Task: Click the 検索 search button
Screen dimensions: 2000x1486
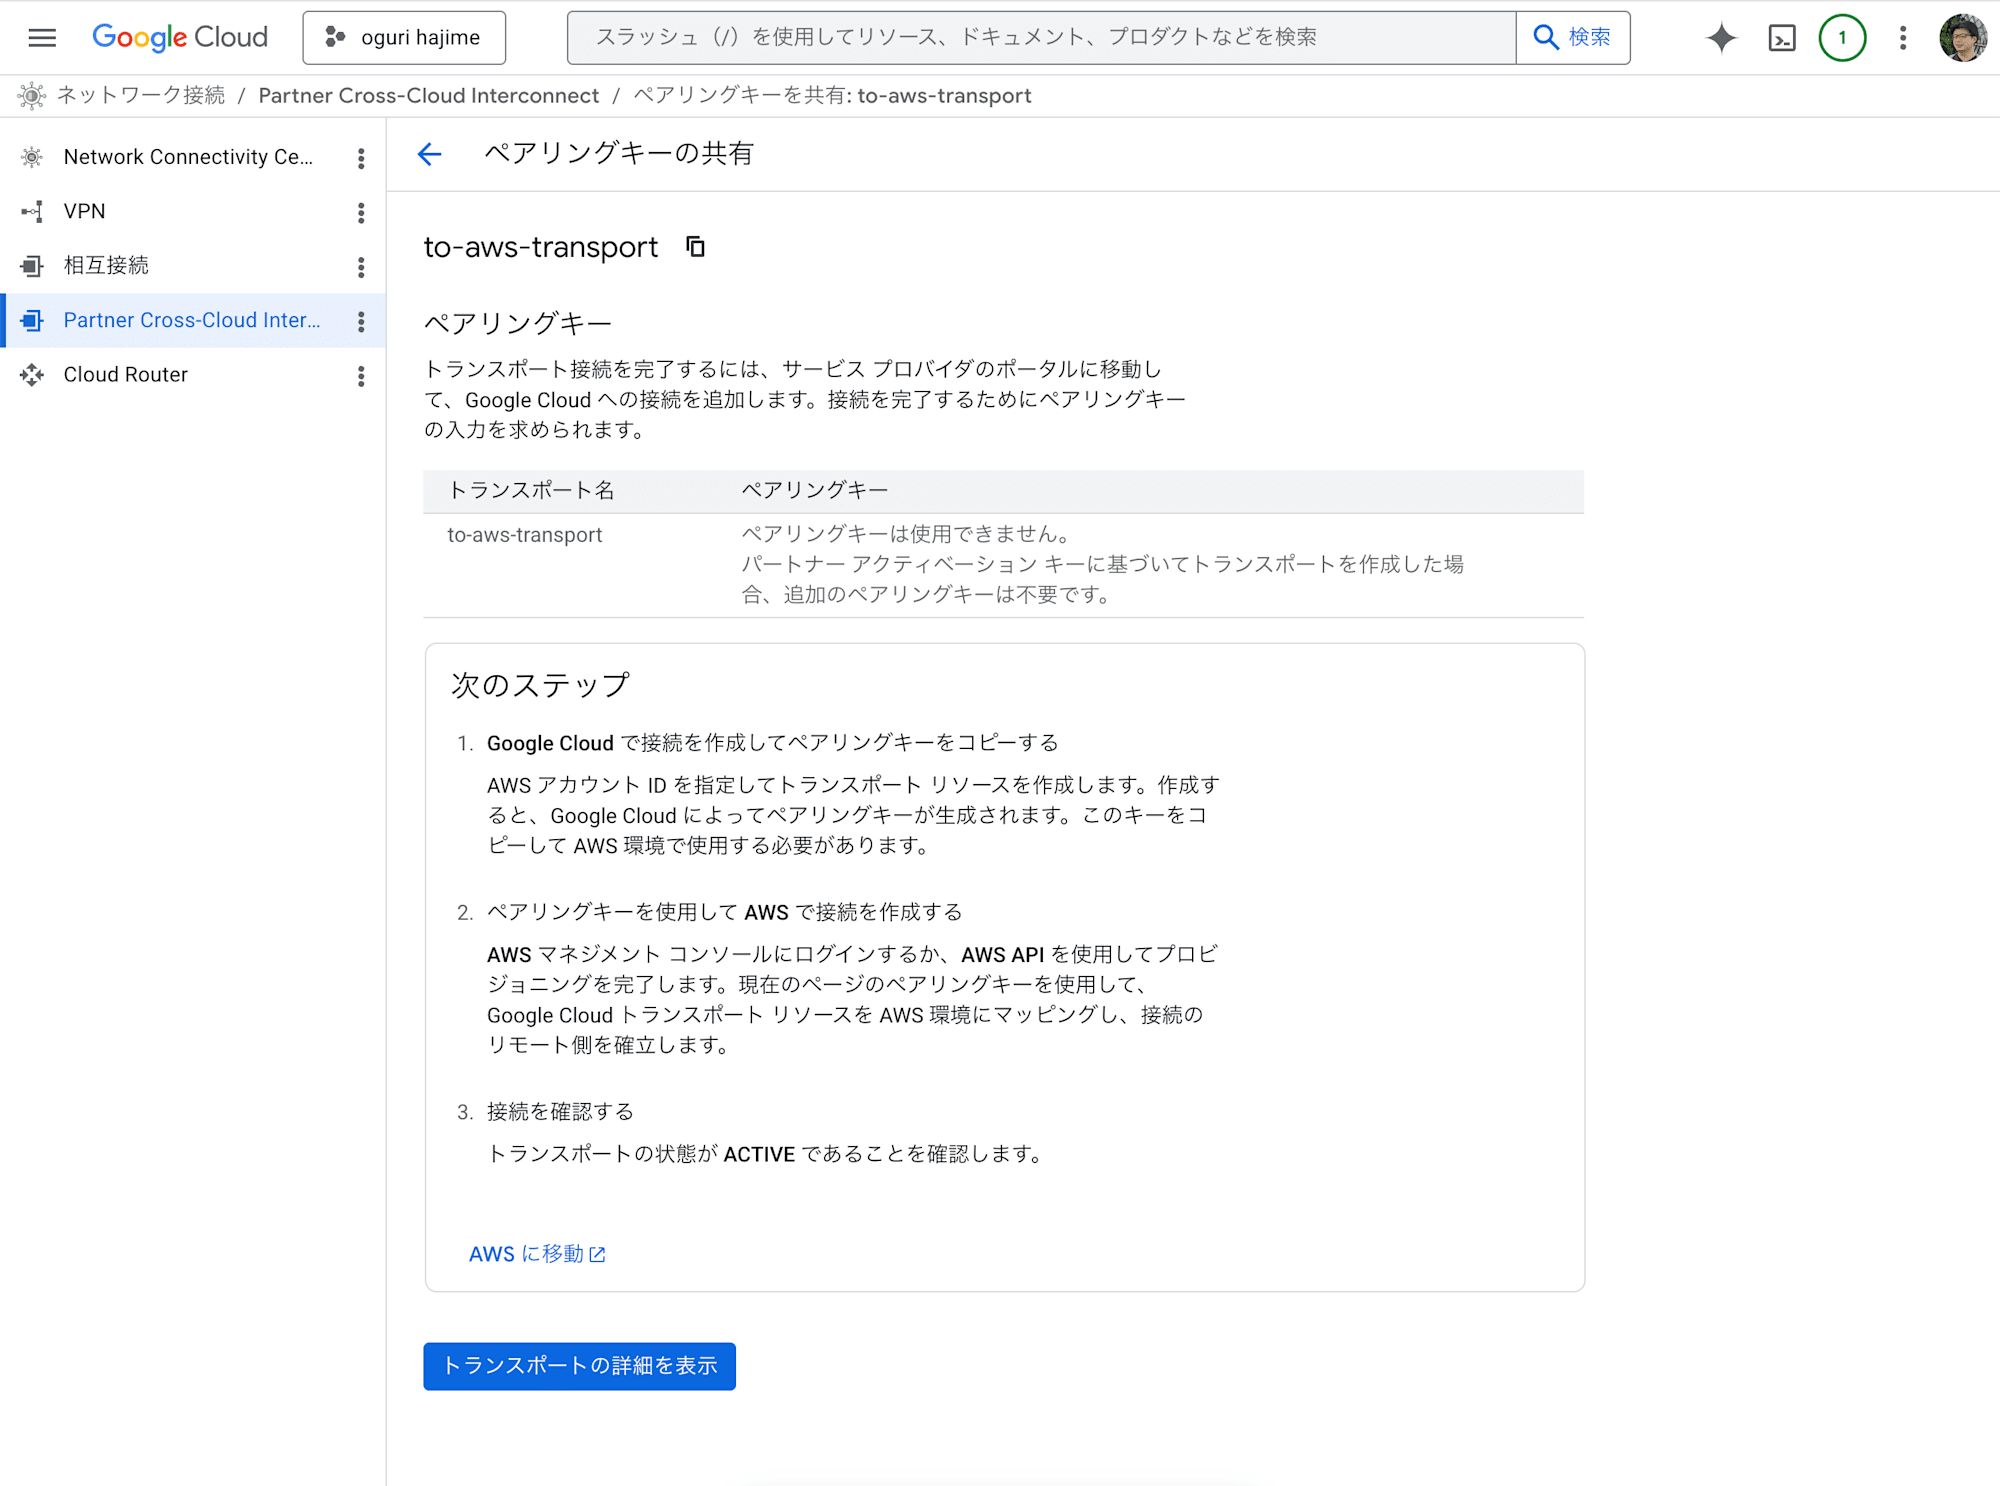Action: click(1572, 37)
